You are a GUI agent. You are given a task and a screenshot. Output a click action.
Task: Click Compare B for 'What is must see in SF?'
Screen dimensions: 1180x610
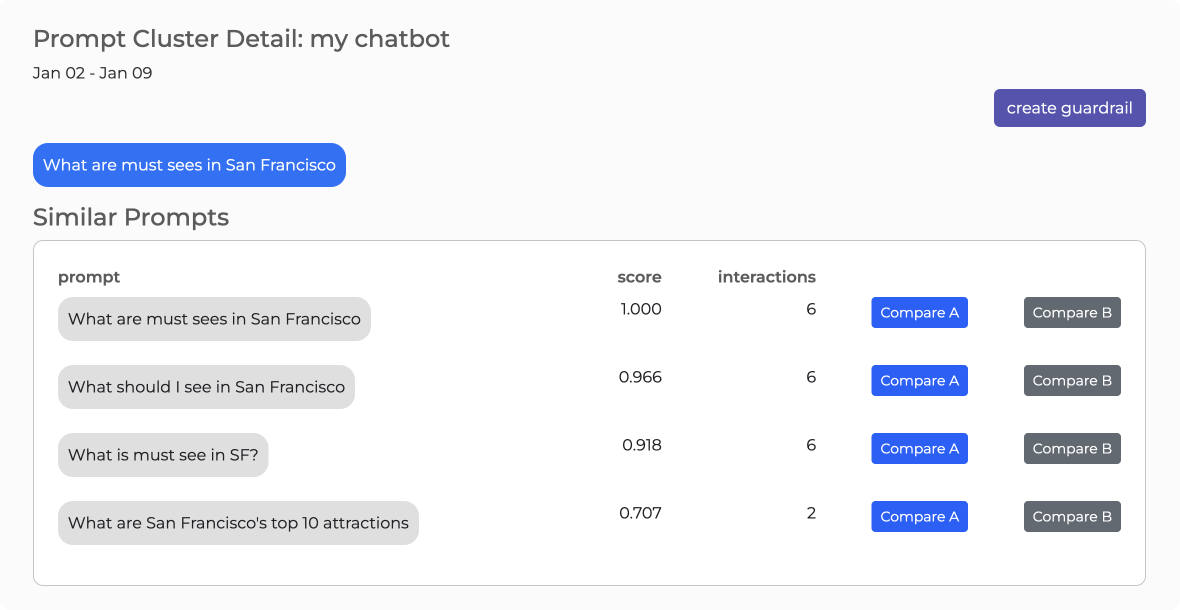point(1071,448)
